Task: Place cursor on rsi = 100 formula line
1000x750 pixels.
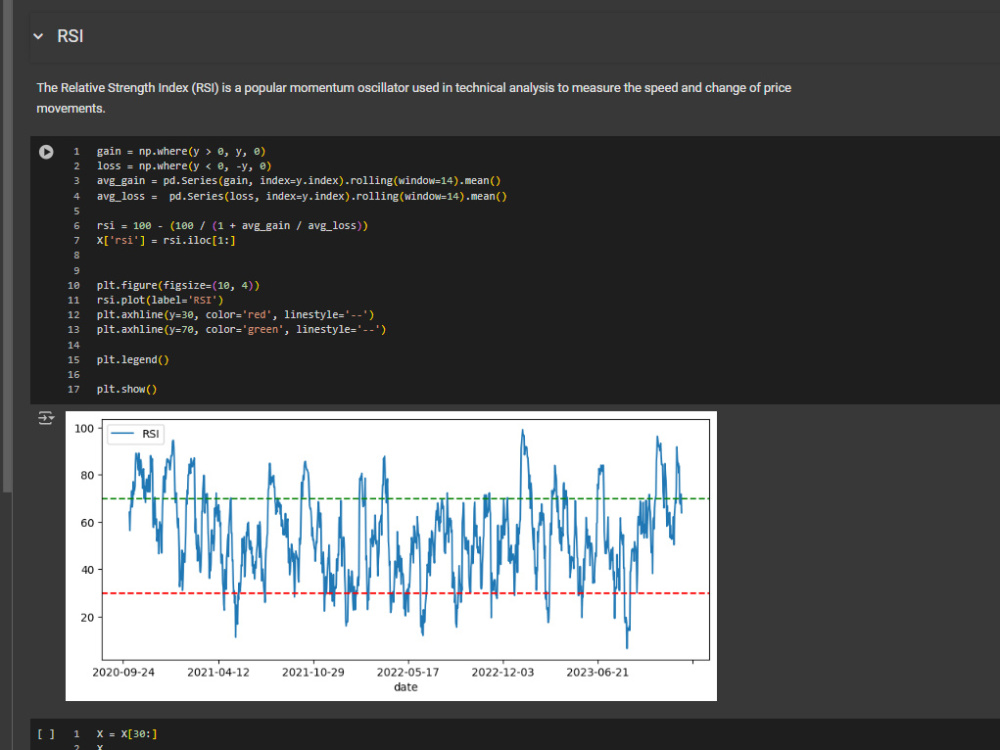Action: [232, 225]
